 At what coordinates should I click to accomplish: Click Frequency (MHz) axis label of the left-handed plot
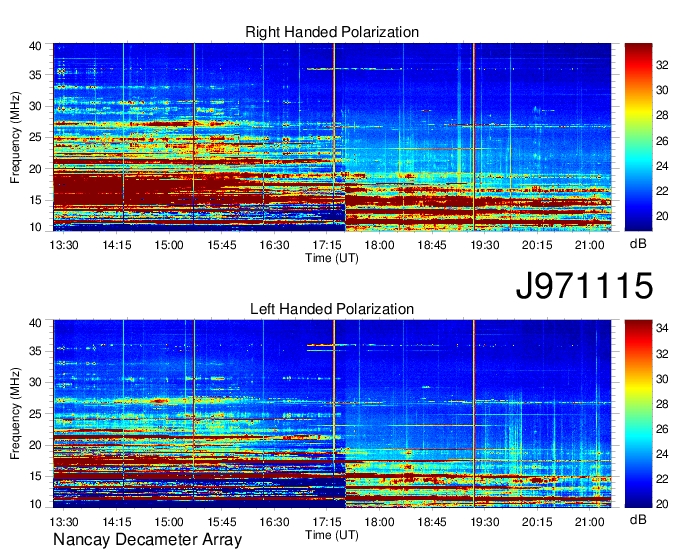15,414
